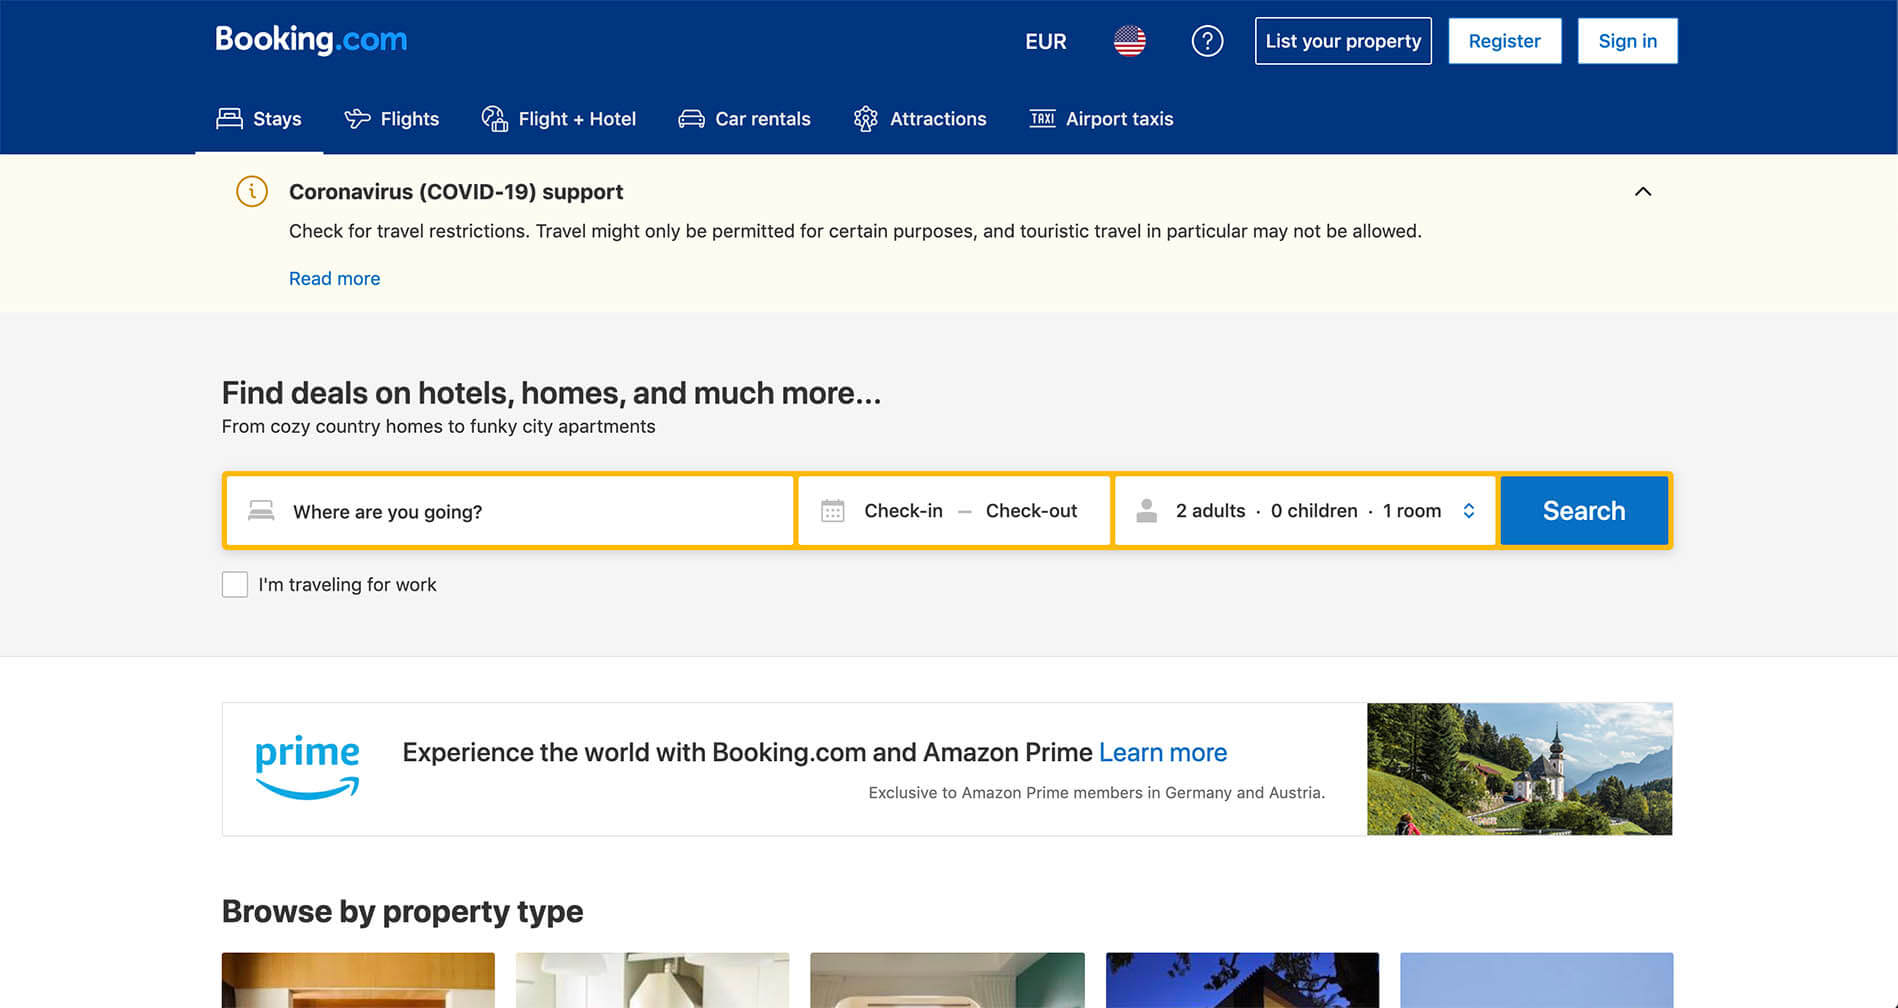Open the US flag language selector

tap(1129, 41)
